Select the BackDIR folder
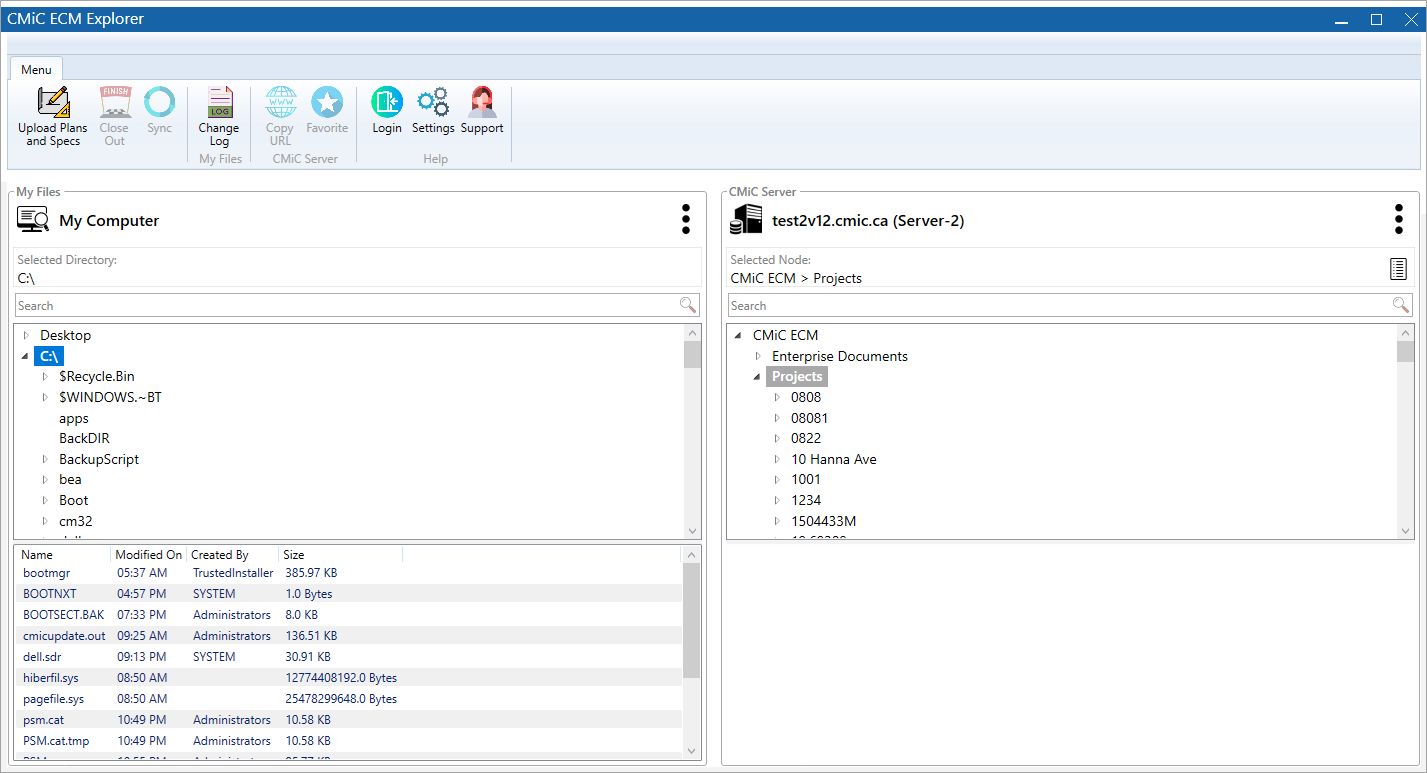 point(84,438)
